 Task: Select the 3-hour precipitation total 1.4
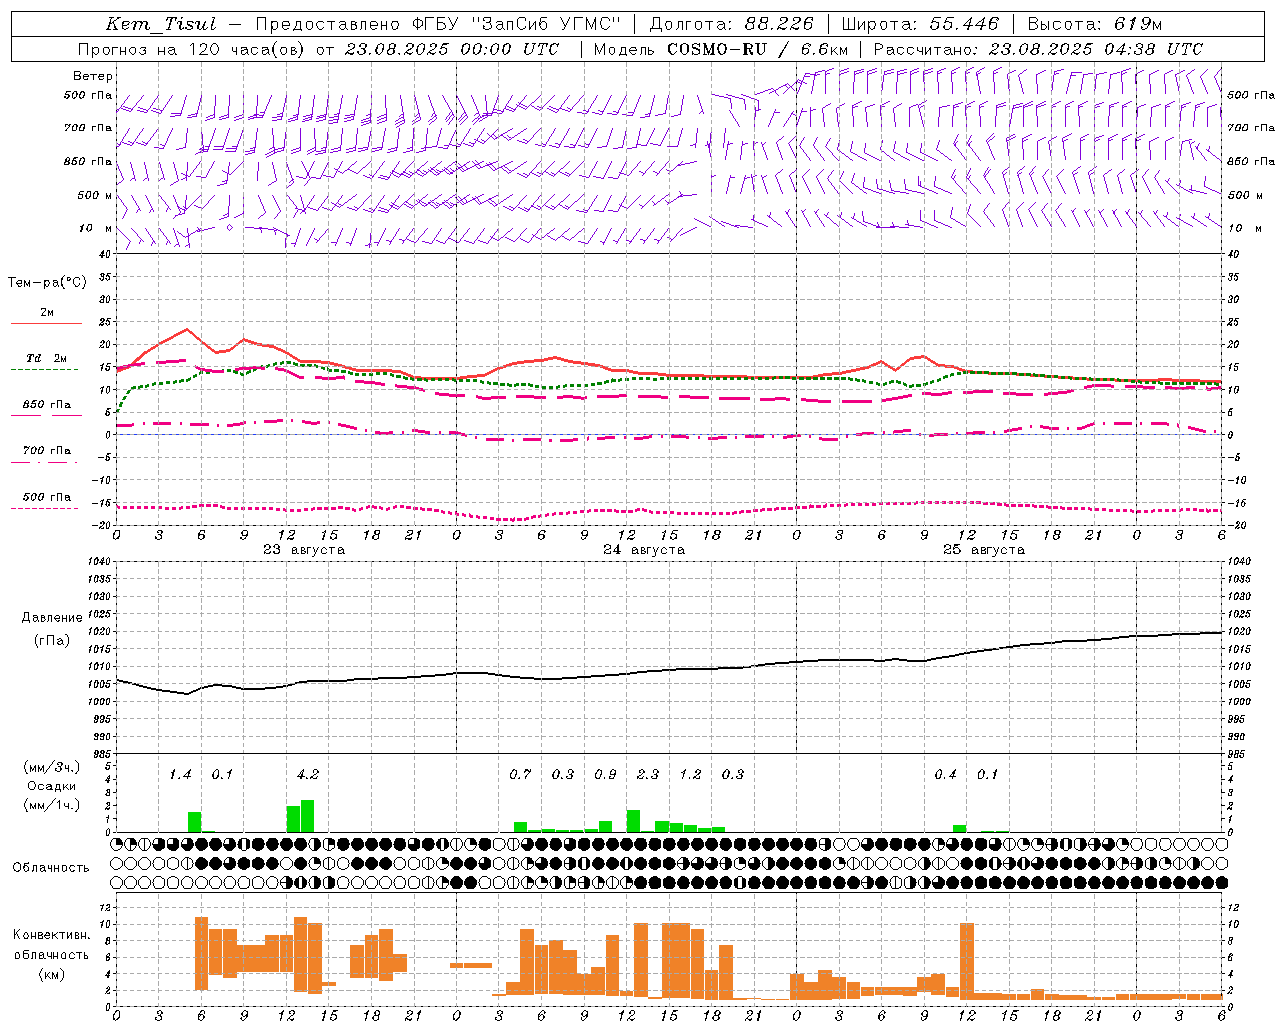[x=180, y=775]
